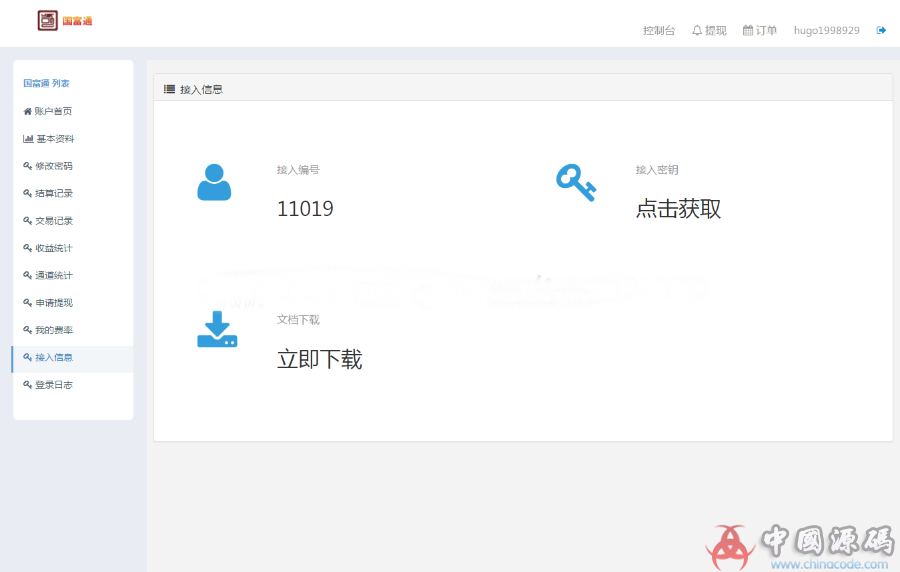The image size is (900, 572).
Task: Open 登录日志 in the sidebar
Action: [48, 385]
